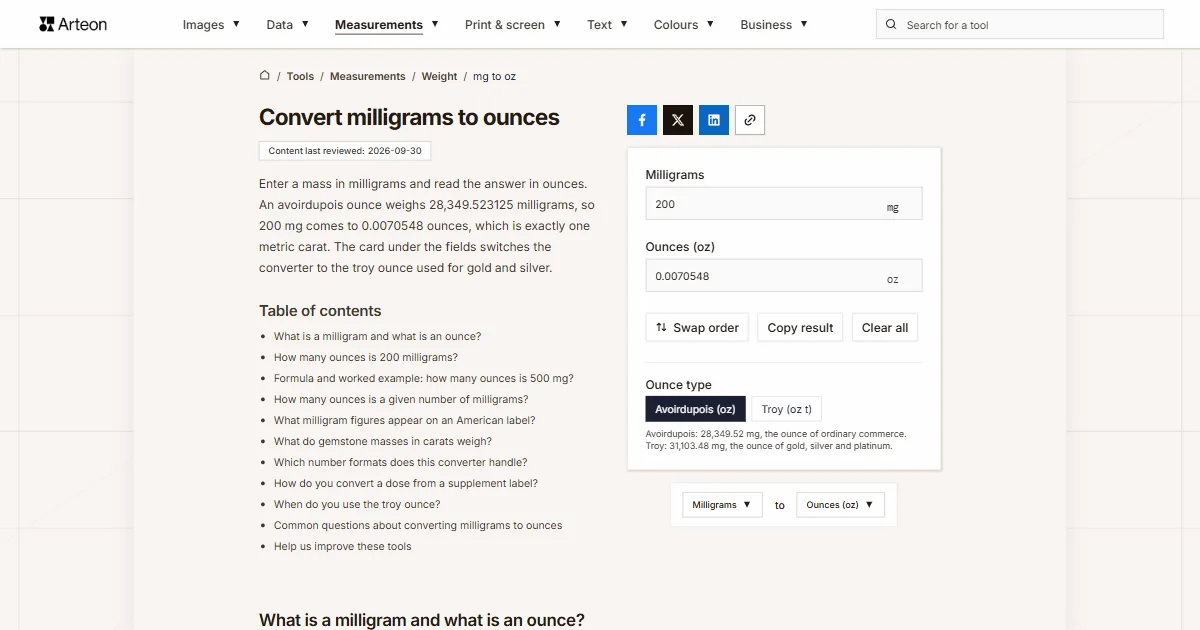
Task: Open the Data menu
Action: point(288,25)
